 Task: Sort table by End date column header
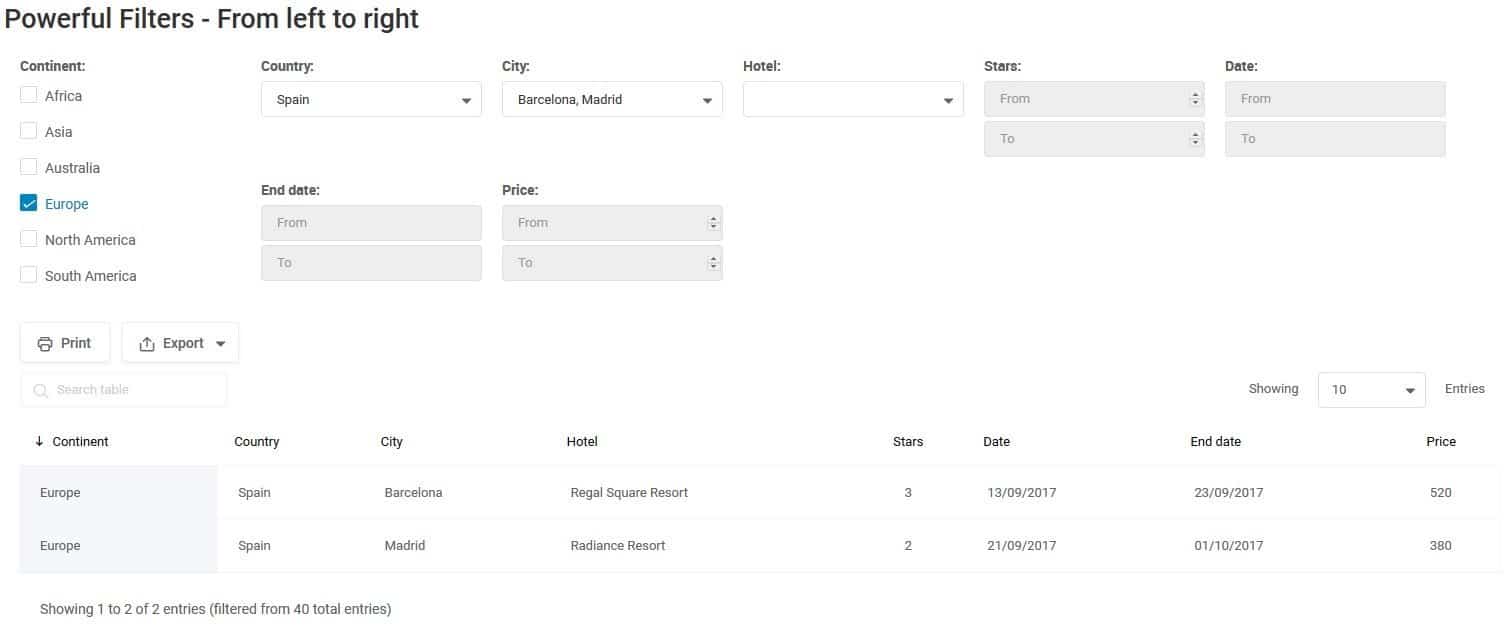pyautogui.click(x=1216, y=442)
